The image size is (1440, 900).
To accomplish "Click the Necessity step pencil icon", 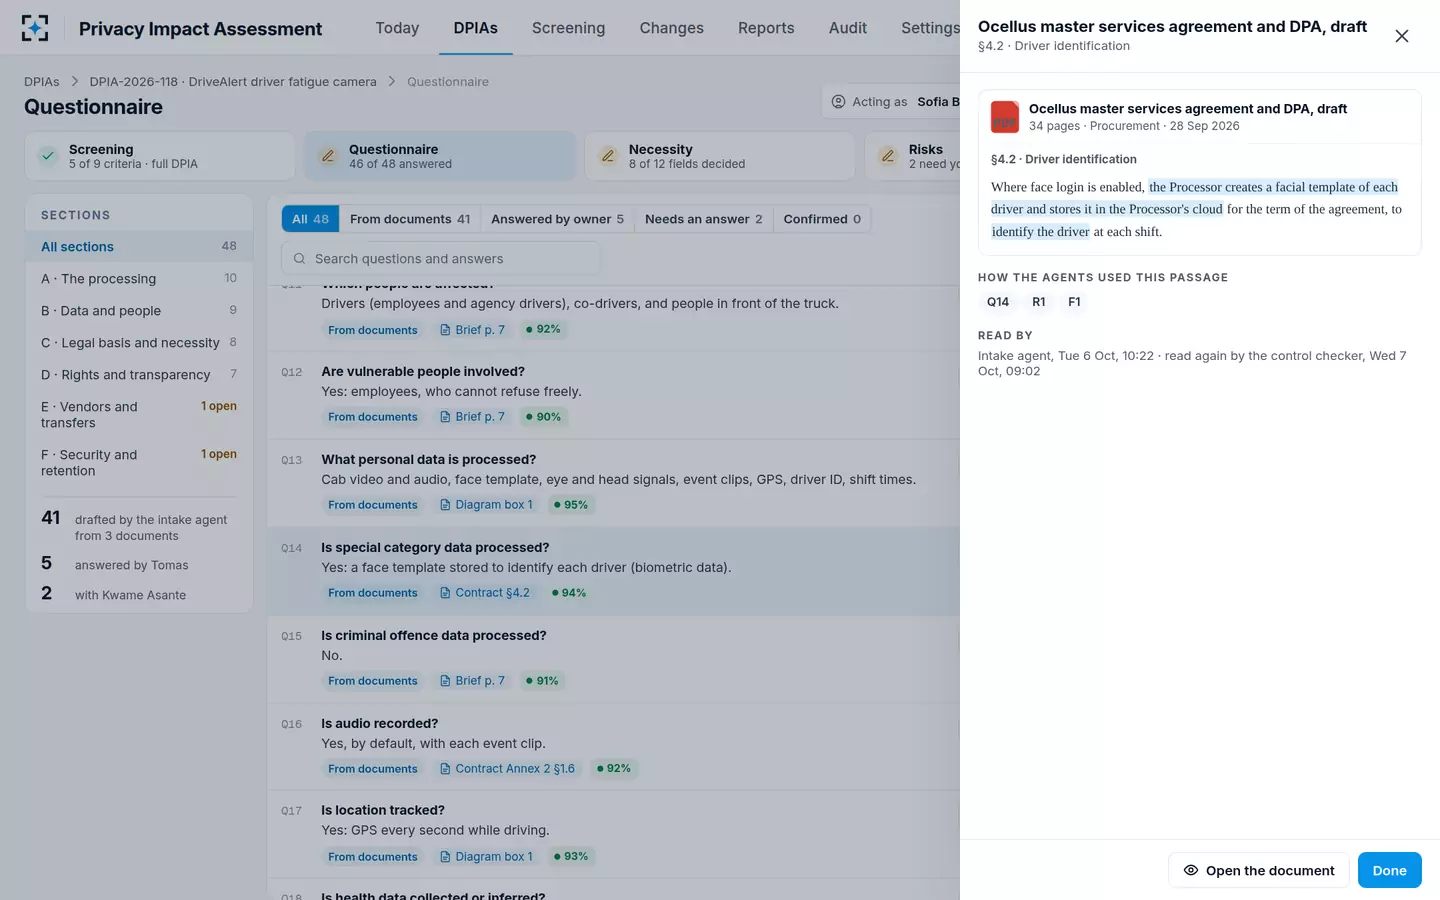I will pos(608,156).
